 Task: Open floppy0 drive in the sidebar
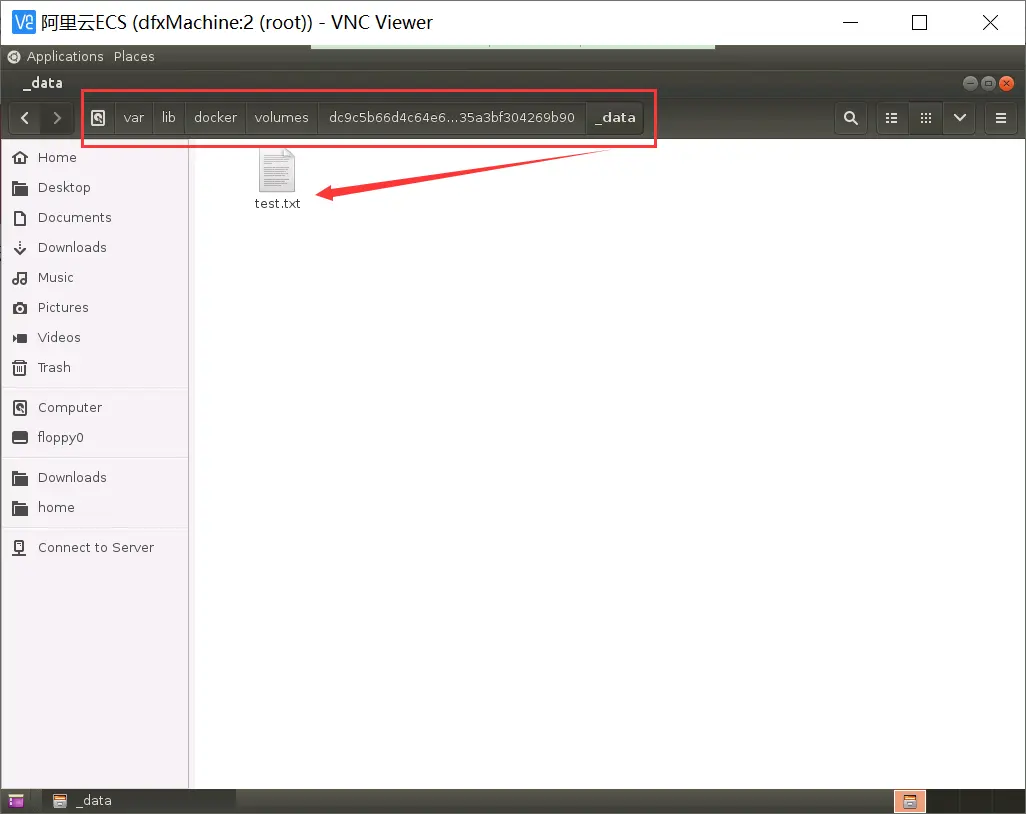coord(95,438)
